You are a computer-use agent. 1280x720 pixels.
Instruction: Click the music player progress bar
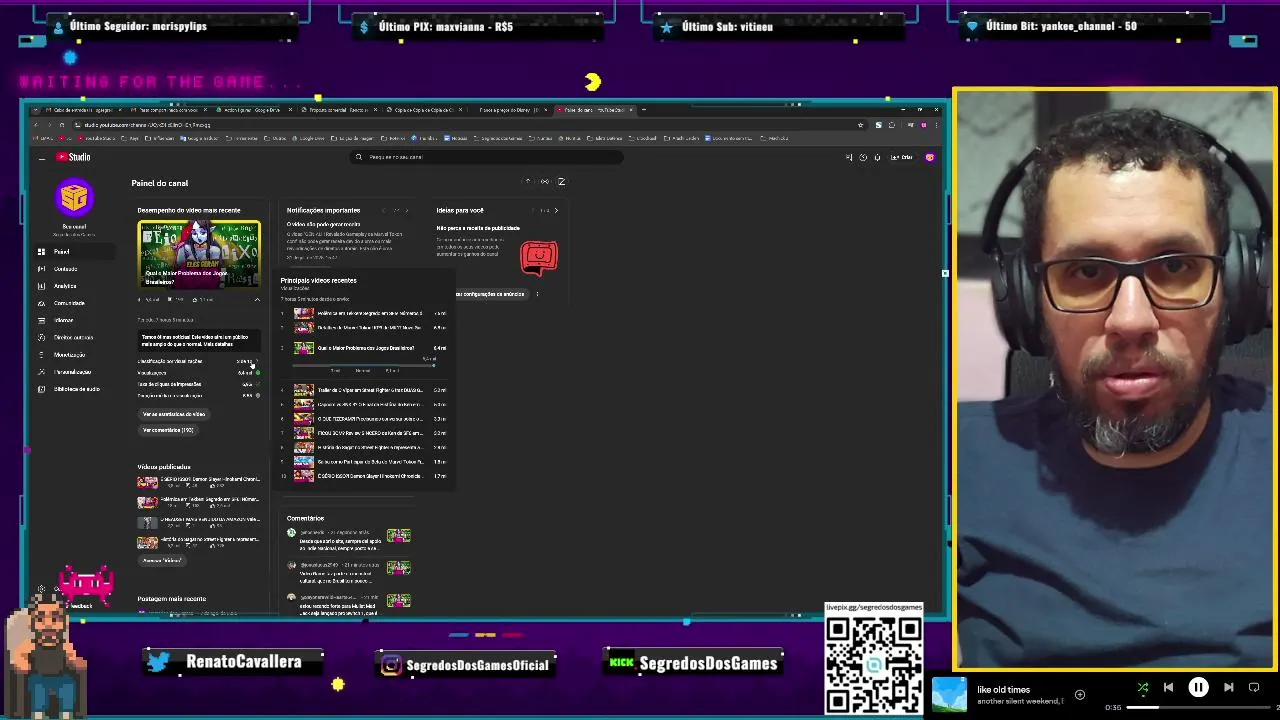pos(1200,708)
